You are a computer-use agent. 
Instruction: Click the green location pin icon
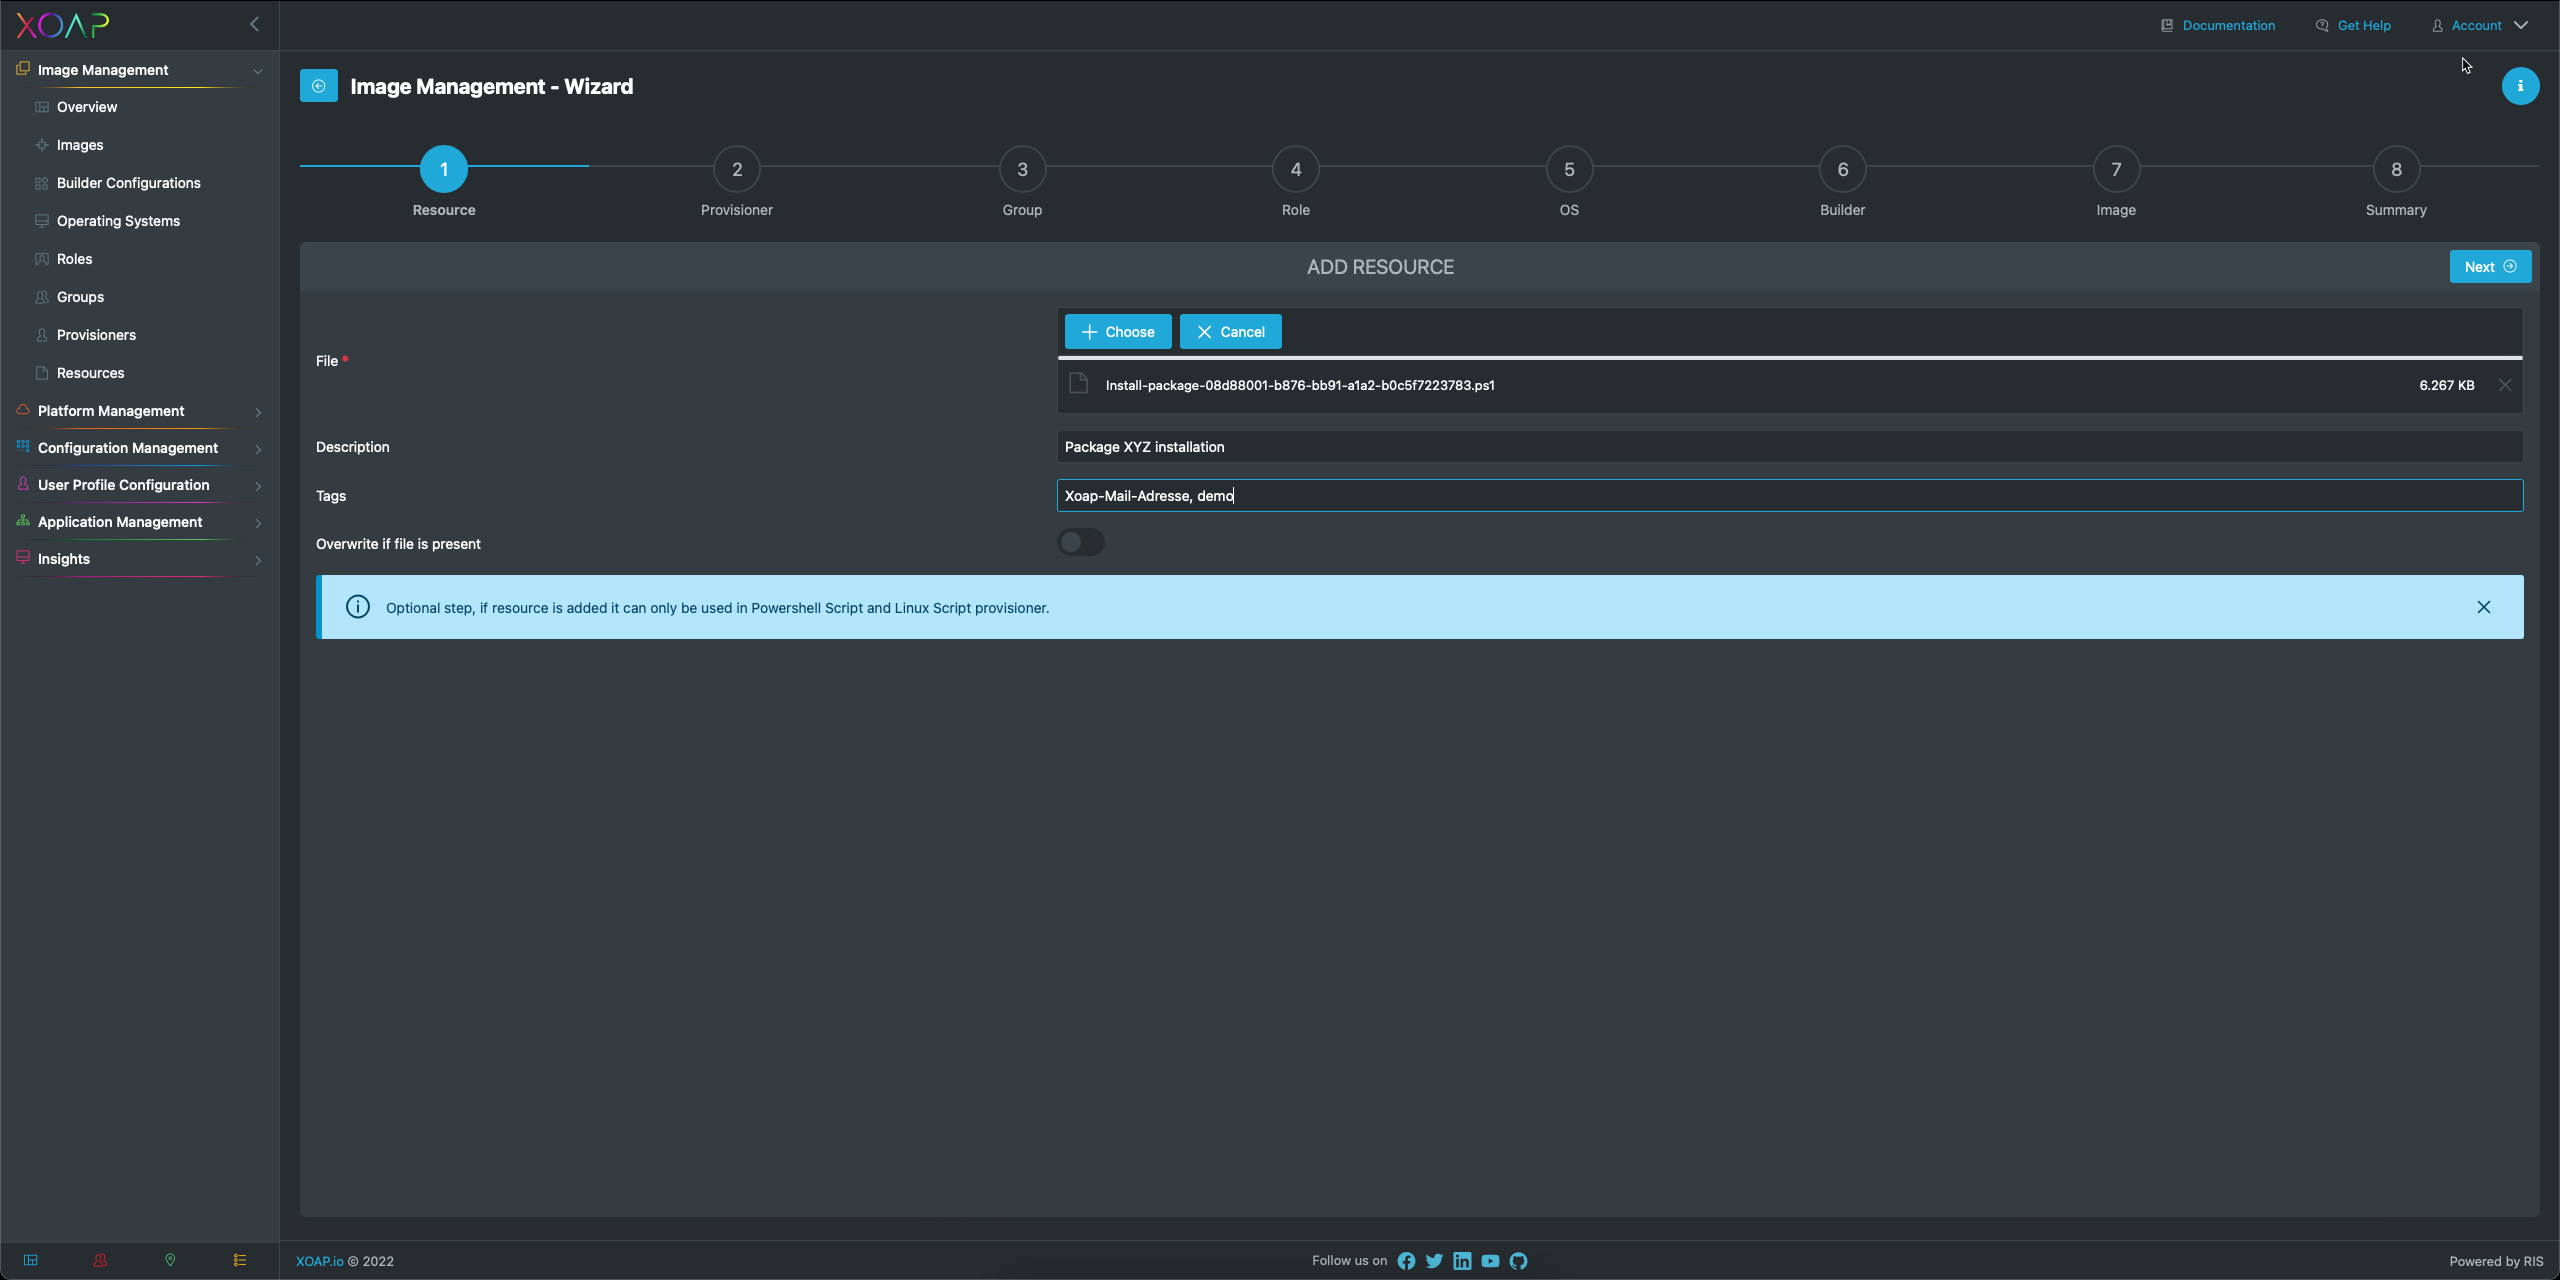coord(170,1260)
